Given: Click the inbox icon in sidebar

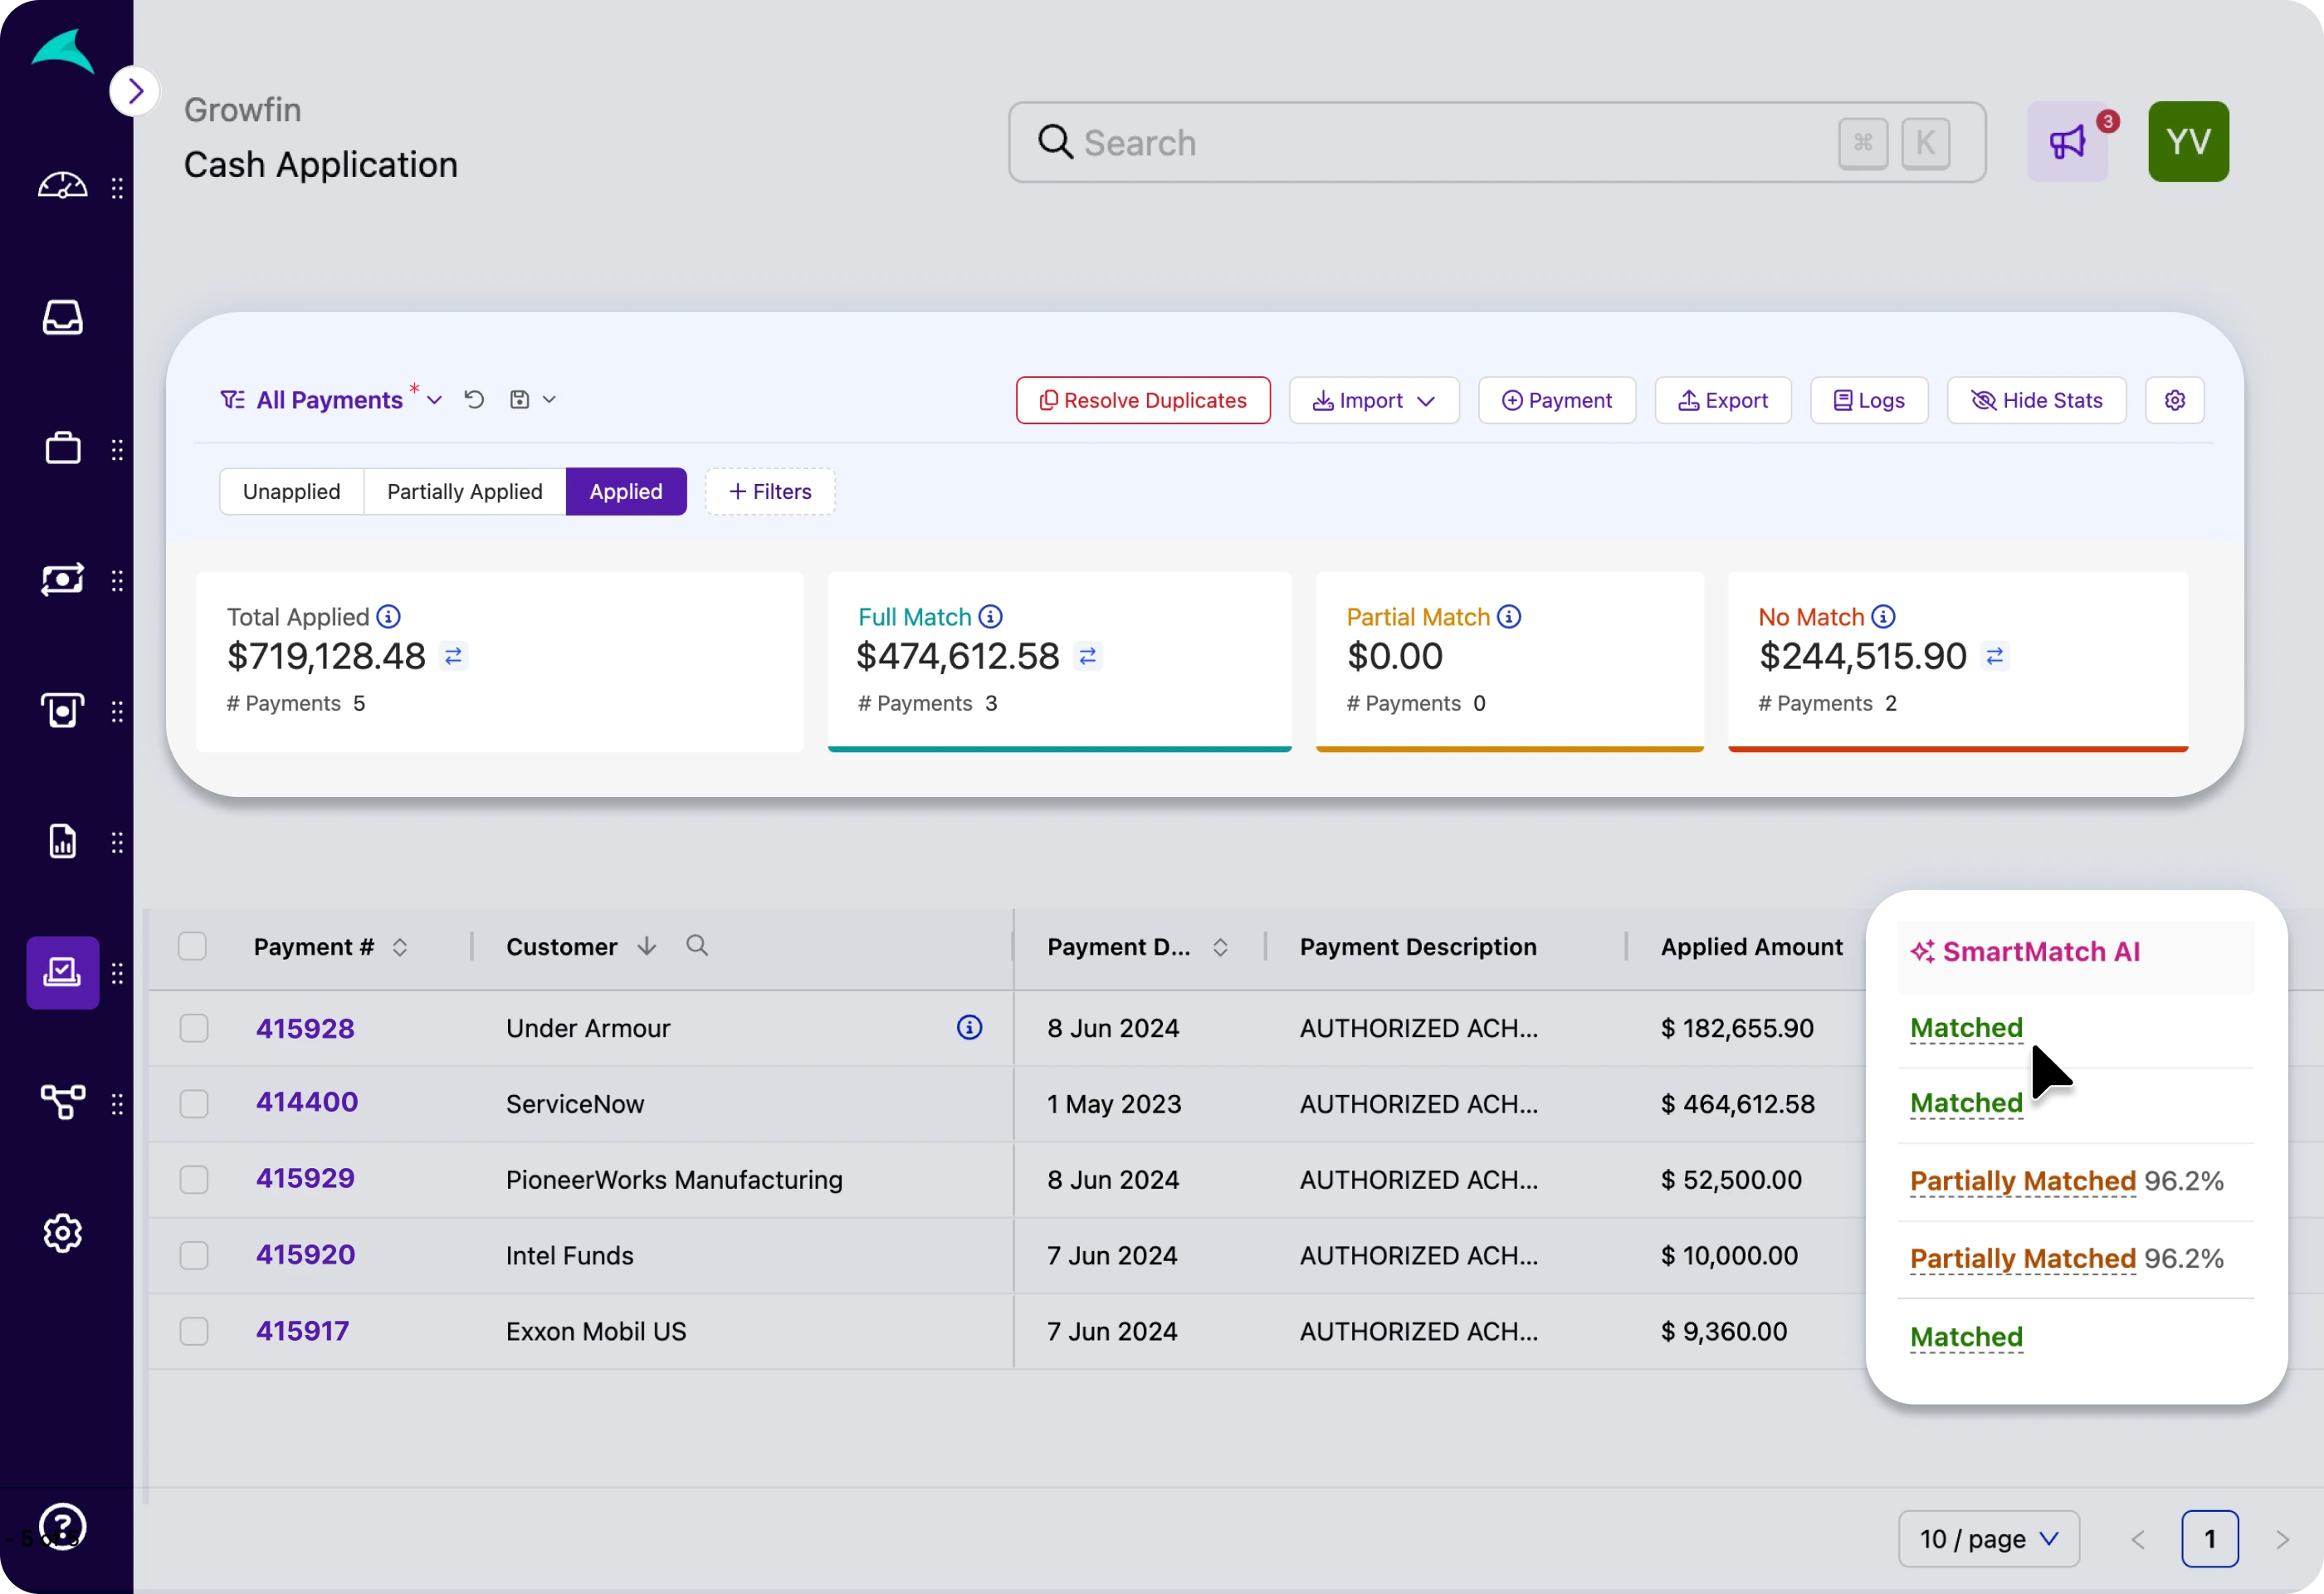Looking at the screenshot, I should click(x=62, y=318).
